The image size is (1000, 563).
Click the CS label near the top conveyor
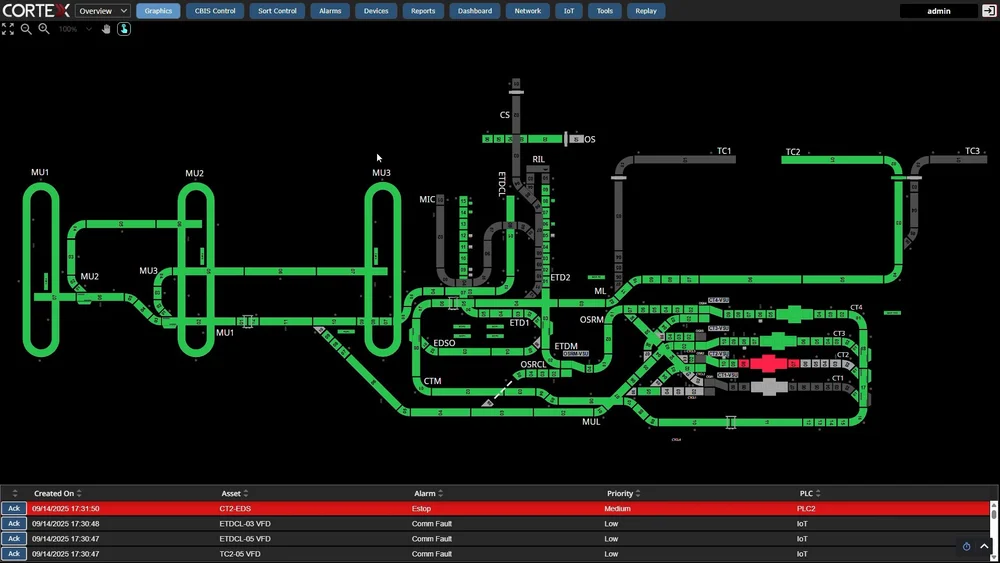pos(504,115)
